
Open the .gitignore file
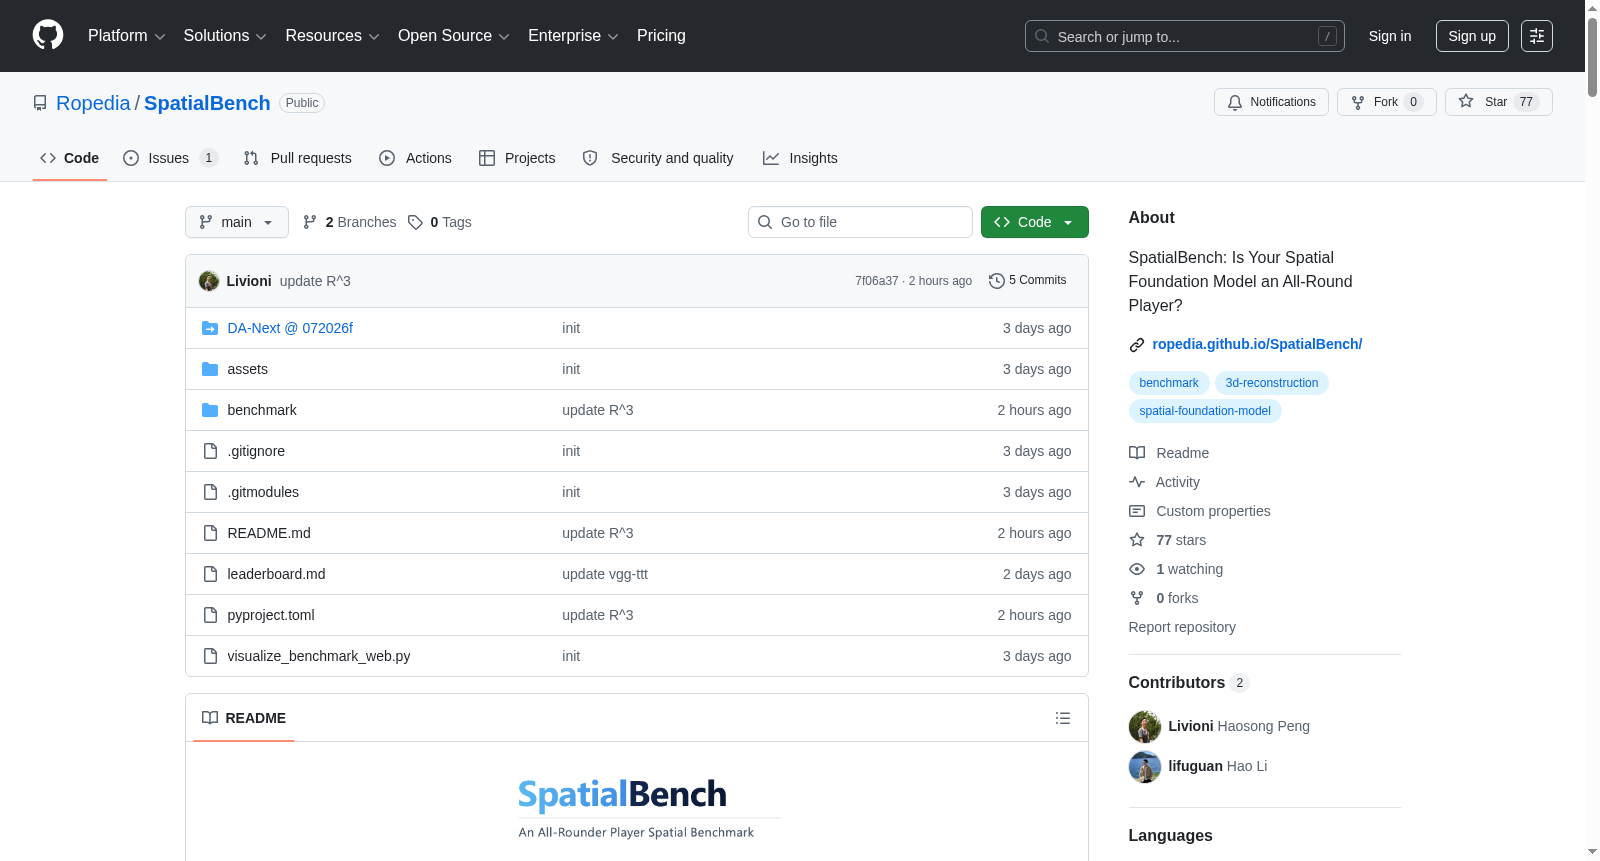[256, 451]
